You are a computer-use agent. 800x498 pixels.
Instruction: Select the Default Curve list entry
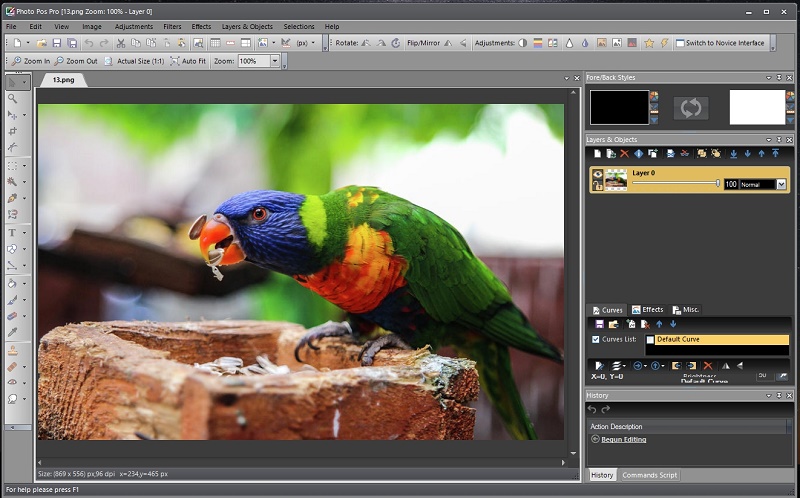(x=722, y=339)
